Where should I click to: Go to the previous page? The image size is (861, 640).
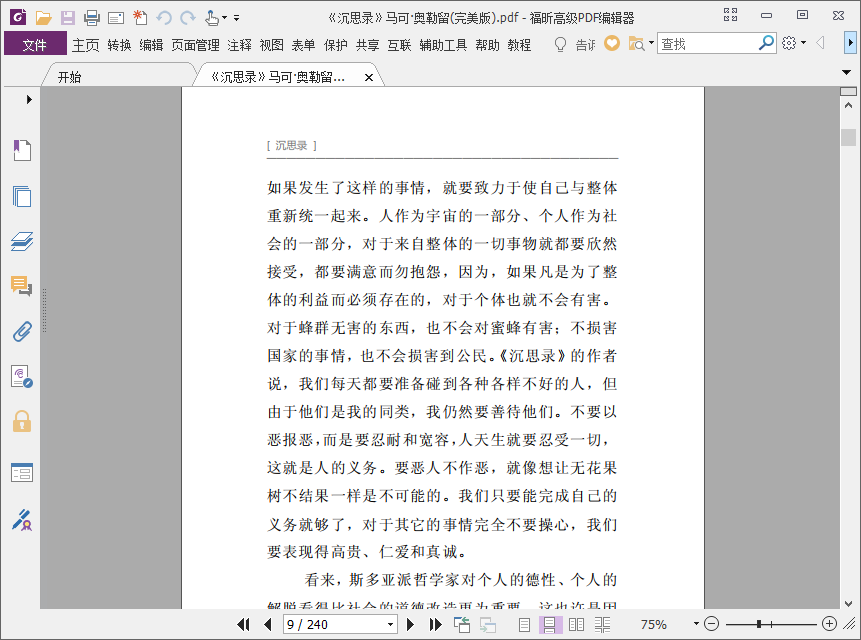point(268,624)
